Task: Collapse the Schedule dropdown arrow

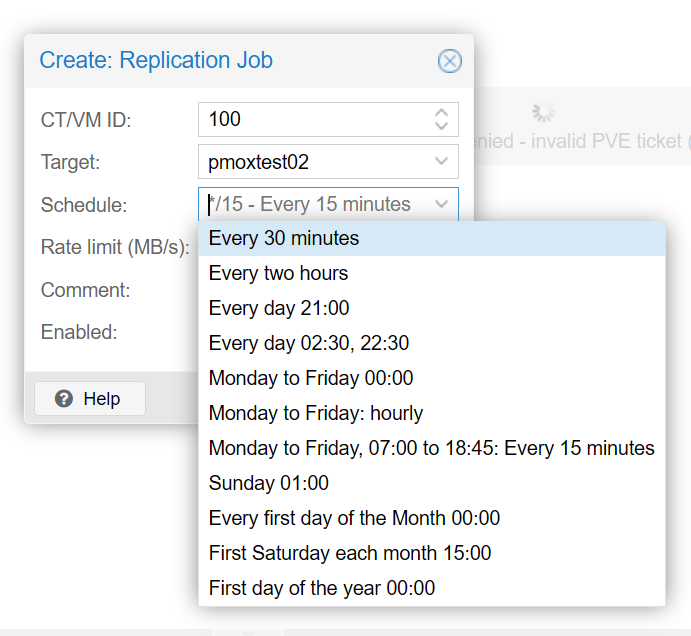Action: pos(442,204)
